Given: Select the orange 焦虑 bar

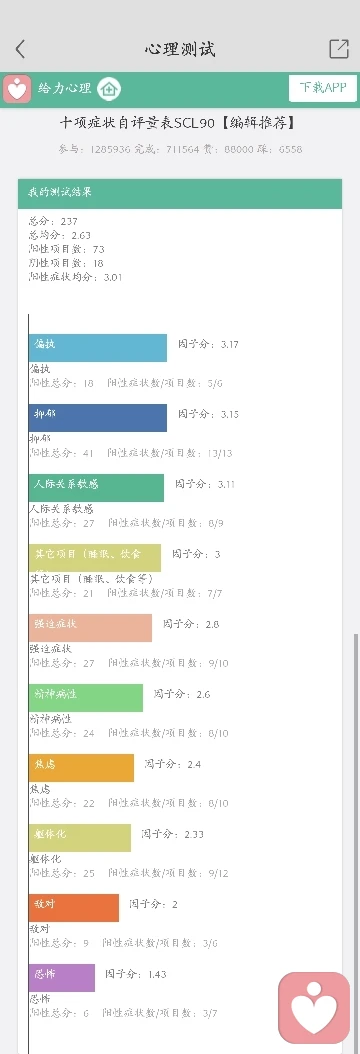Looking at the screenshot, I should (x=81, y=768).
